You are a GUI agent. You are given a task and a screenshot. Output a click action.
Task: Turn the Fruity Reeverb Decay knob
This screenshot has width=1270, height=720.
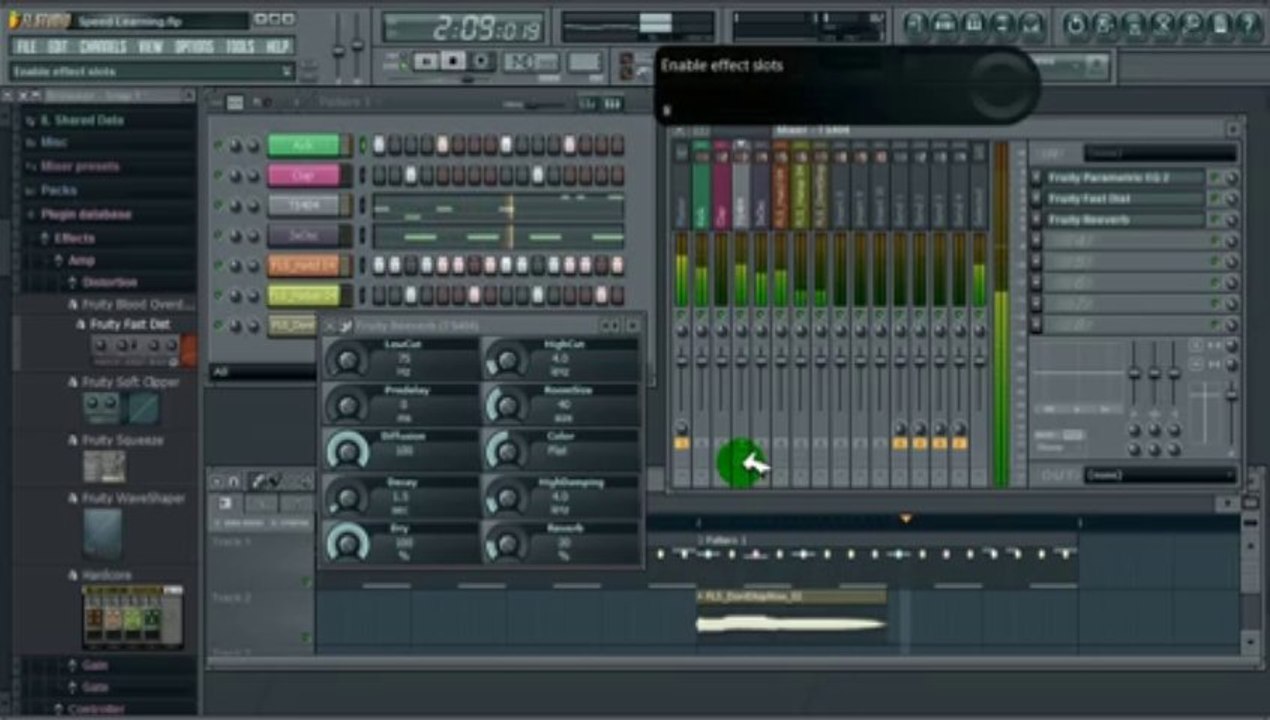[347, 496]
